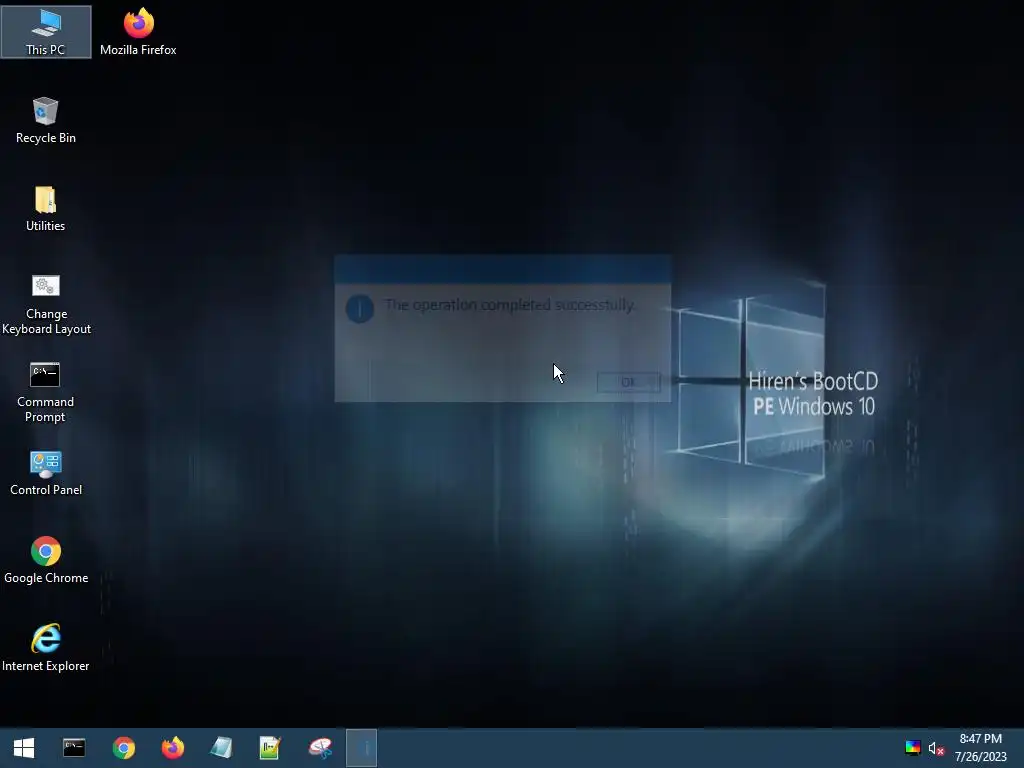The image size is (1024, 768).
Task: Launch Mozilla Firefox from the desktop
Action: click(x=138, y=32)
